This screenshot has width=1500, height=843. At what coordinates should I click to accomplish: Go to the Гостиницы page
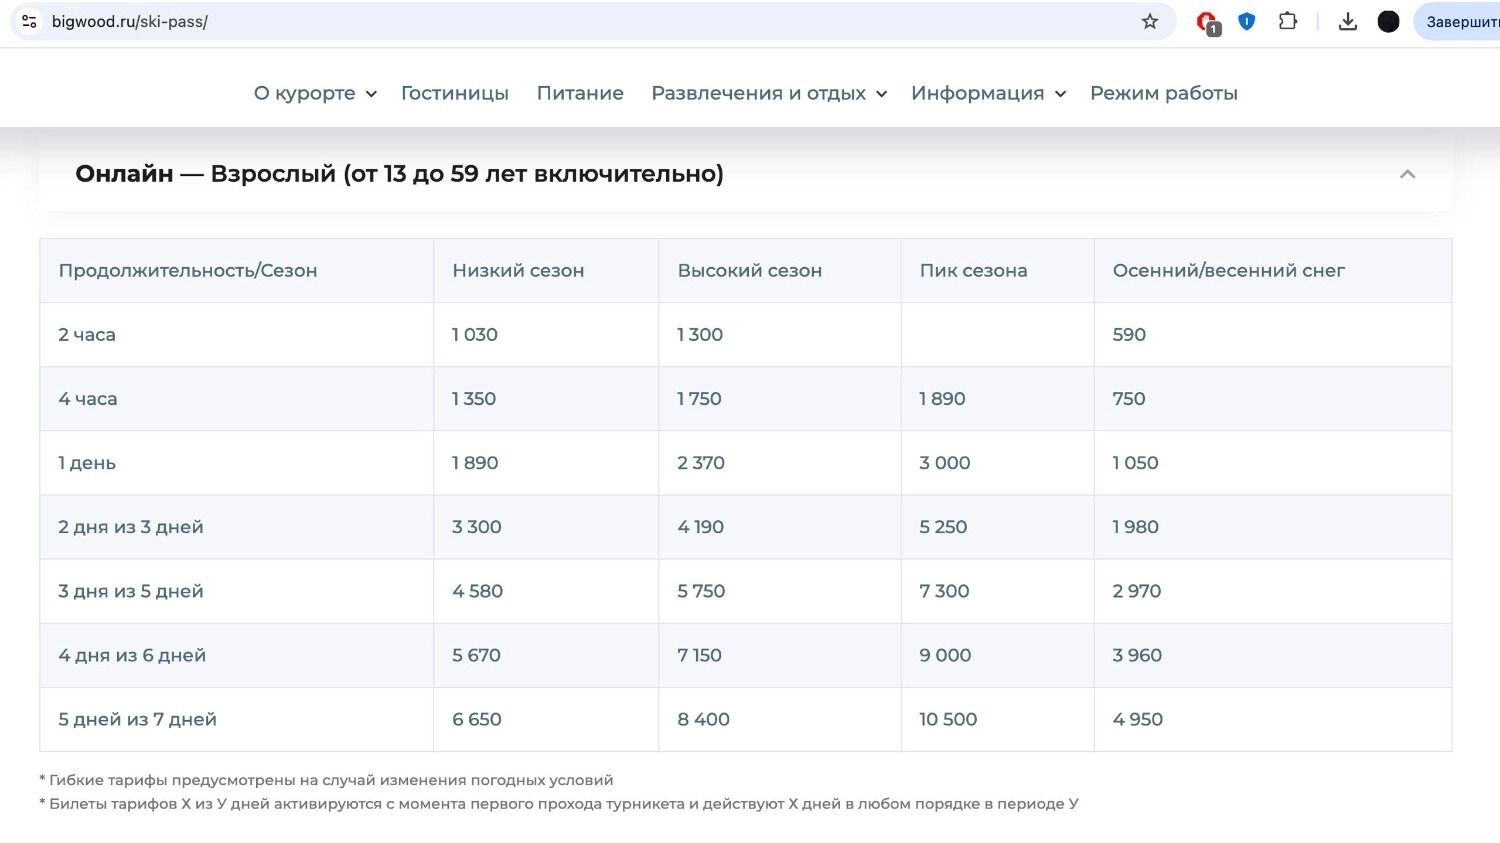[454, 93]
